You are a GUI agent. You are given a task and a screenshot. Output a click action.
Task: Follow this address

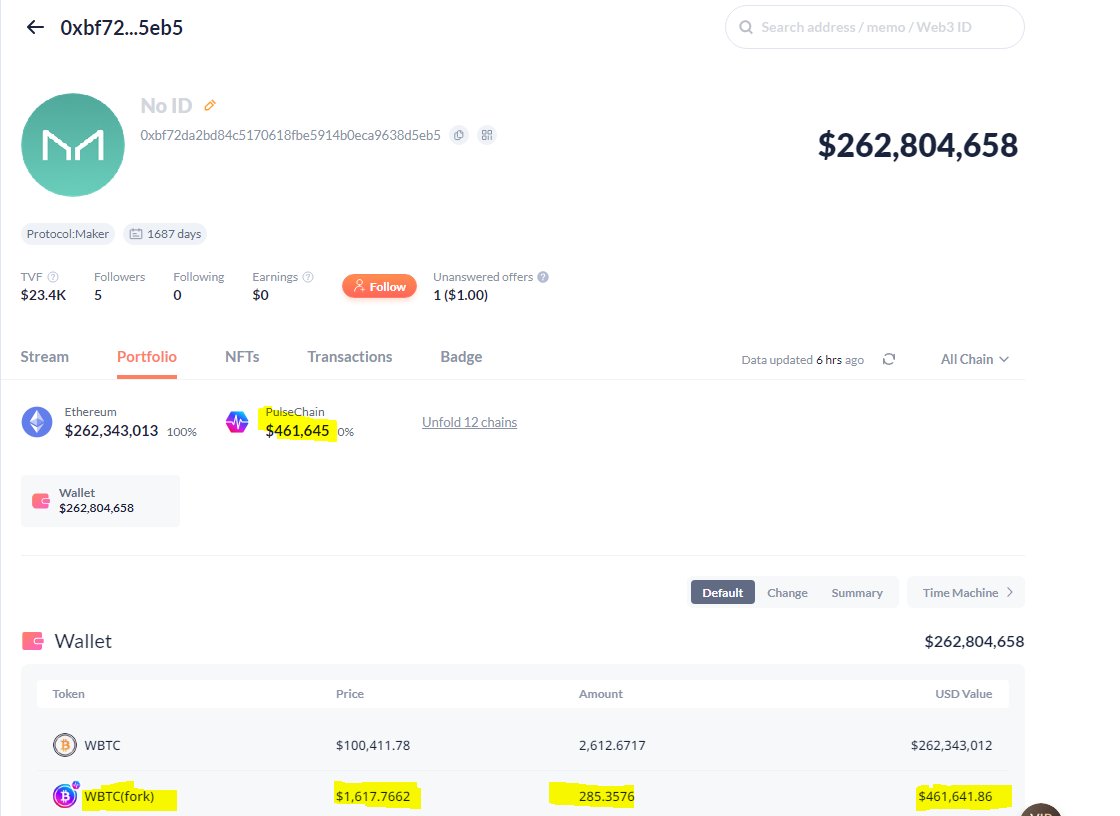pos(379,287)
